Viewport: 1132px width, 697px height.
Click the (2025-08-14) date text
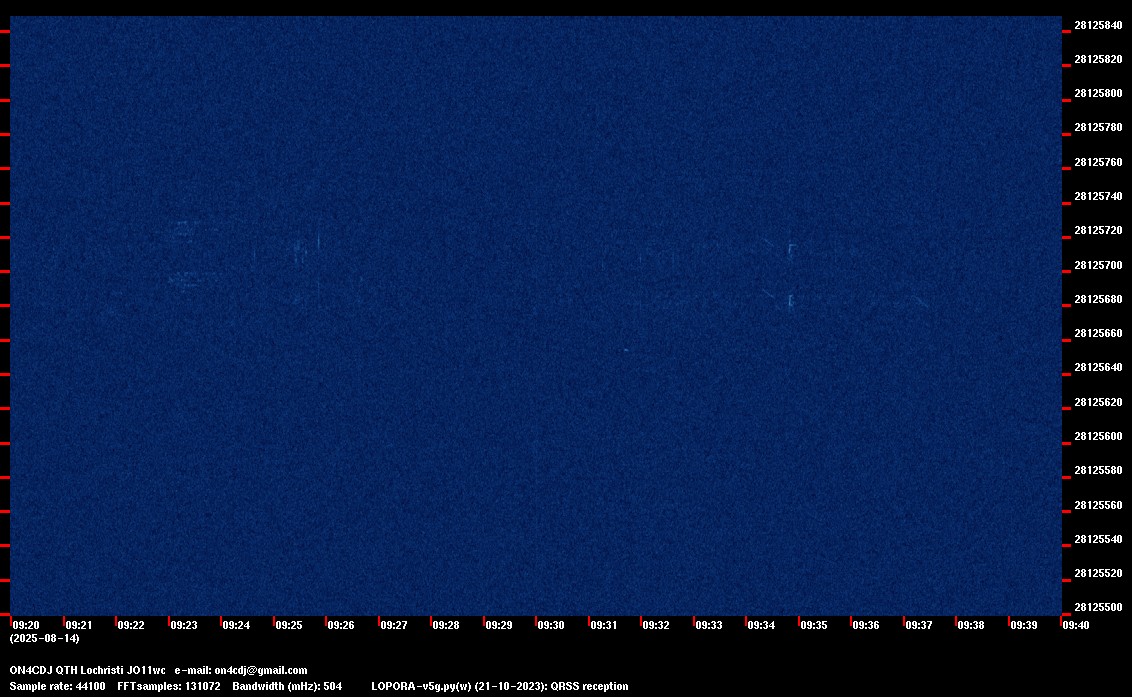click(45, 638)
